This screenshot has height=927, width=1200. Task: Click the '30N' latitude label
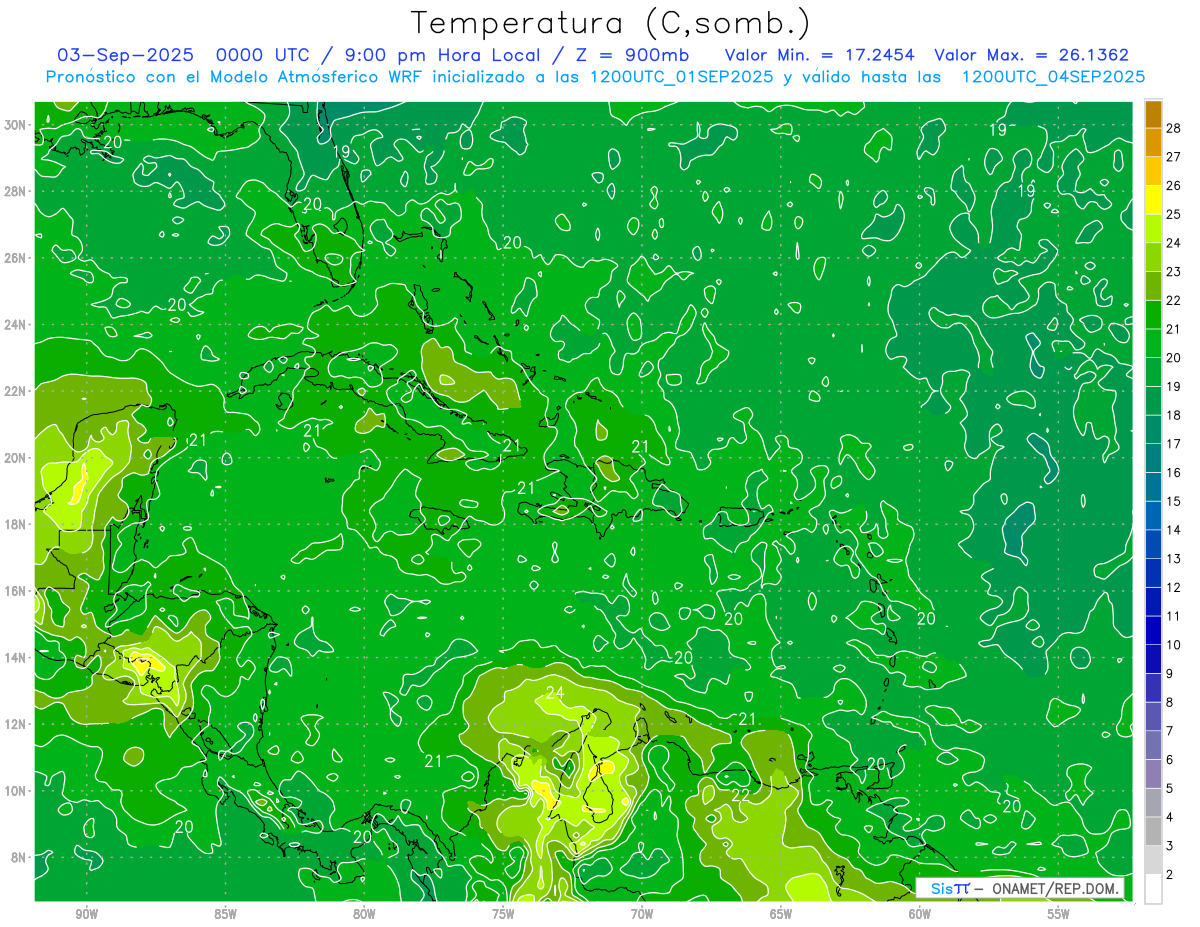[x=17, y=125]
